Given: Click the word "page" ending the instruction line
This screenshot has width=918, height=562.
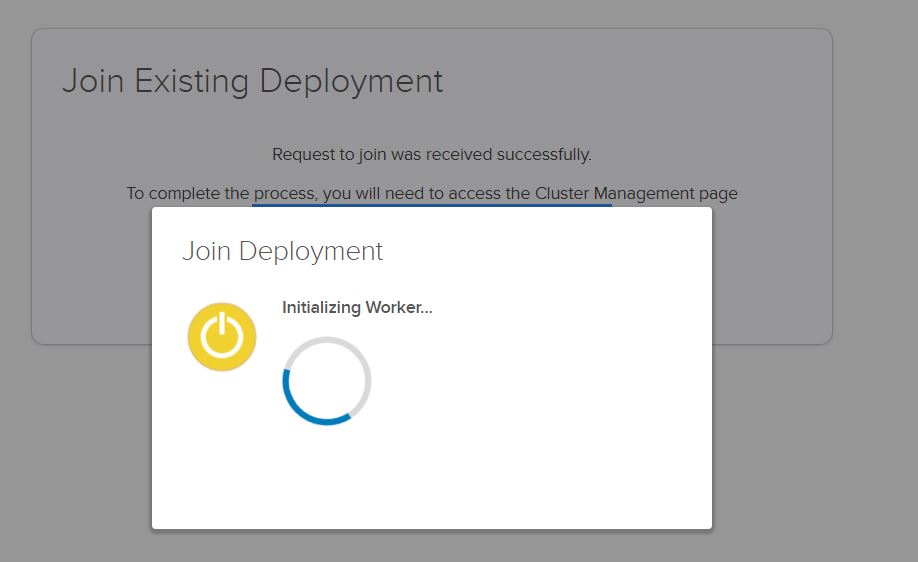Looking at the screenshot, I should point(718,193).
